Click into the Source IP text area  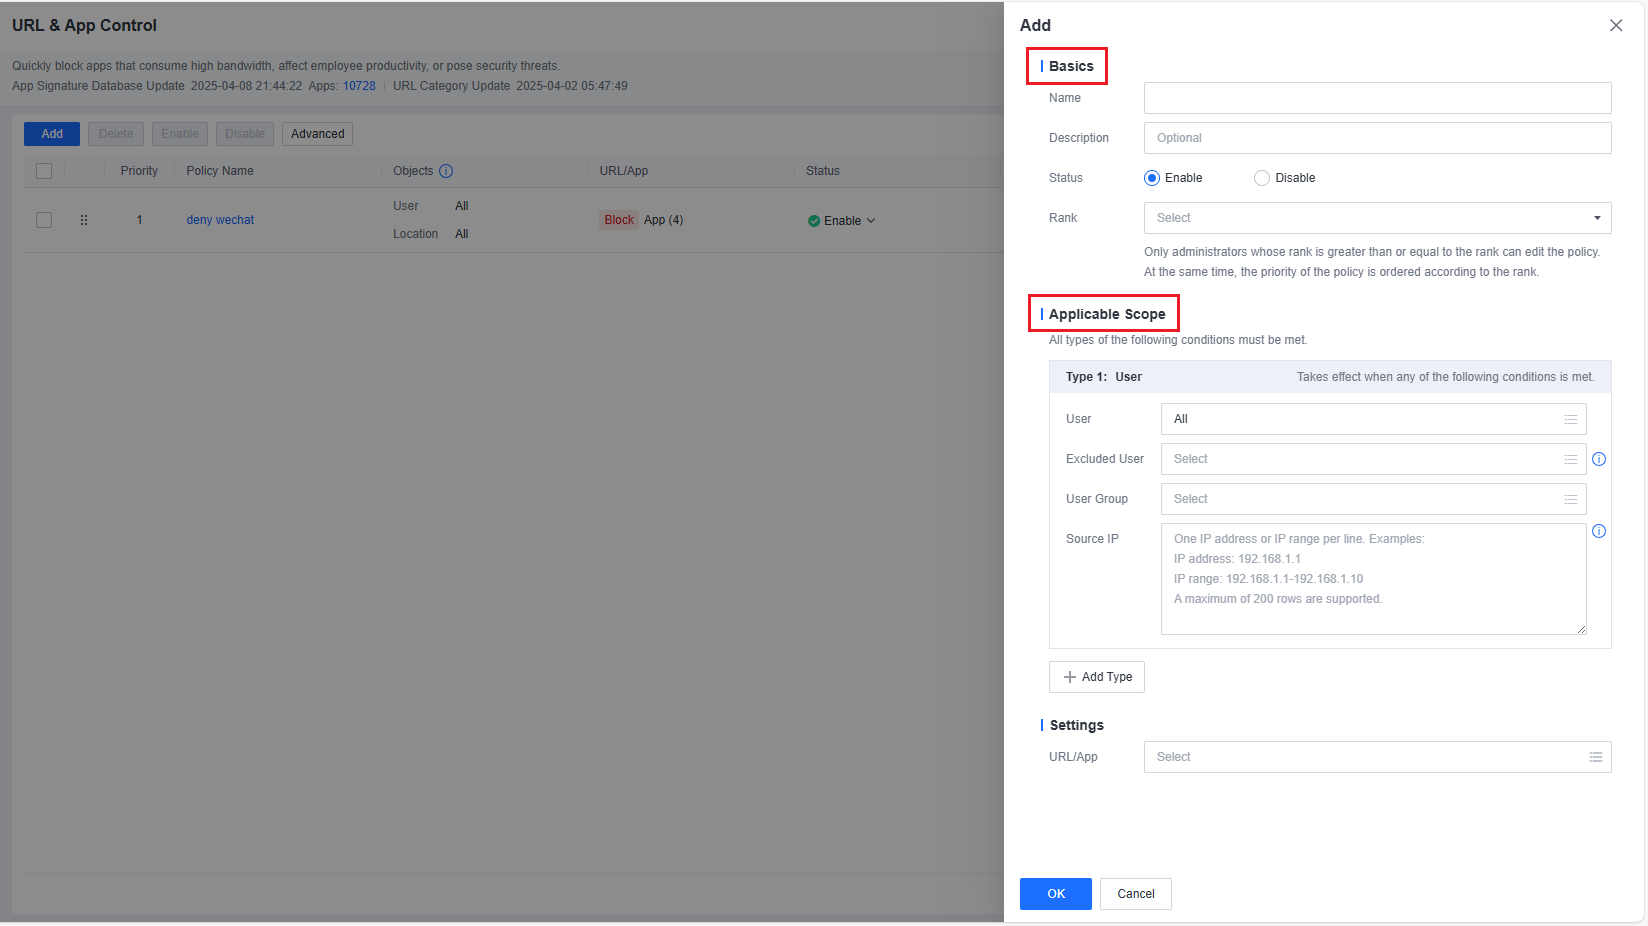(x=1374, y=579)
